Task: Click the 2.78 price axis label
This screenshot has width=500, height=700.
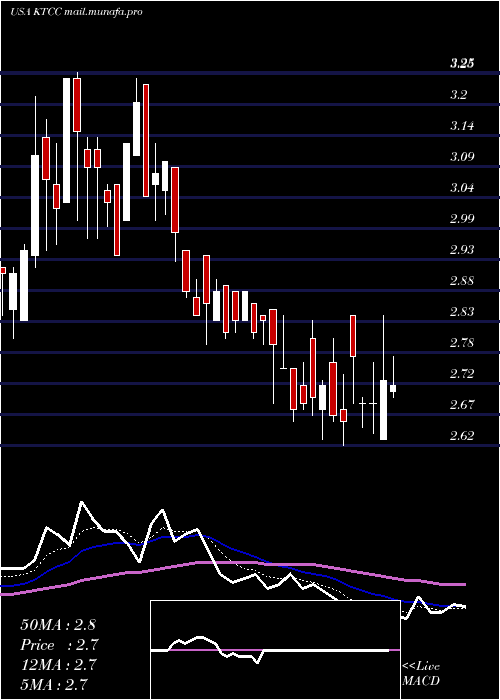Action: click(461, 343)
